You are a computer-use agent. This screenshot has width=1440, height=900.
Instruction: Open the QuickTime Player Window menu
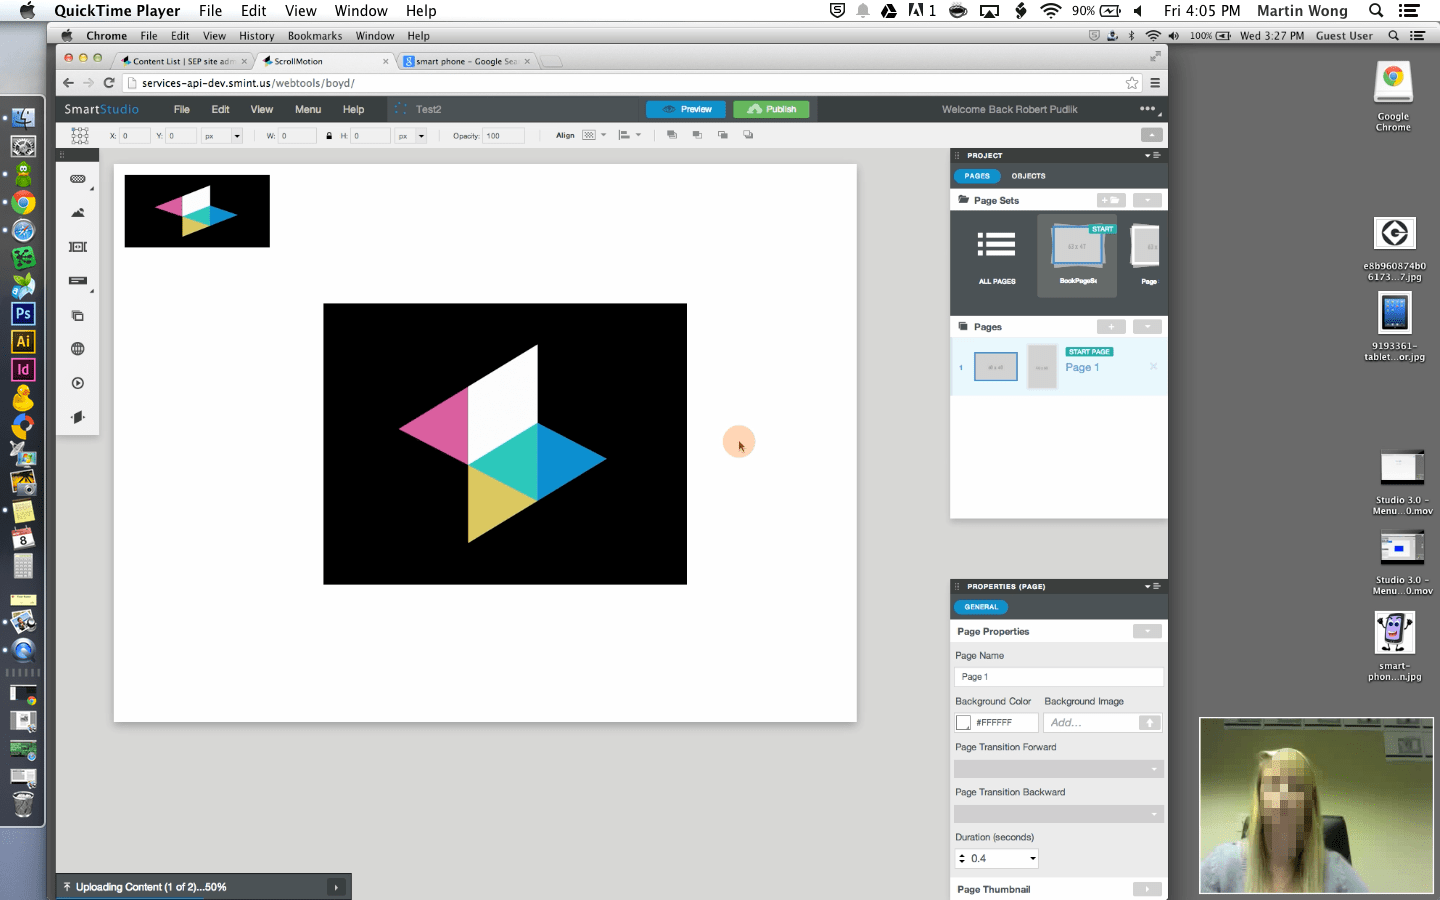(360, 11)
